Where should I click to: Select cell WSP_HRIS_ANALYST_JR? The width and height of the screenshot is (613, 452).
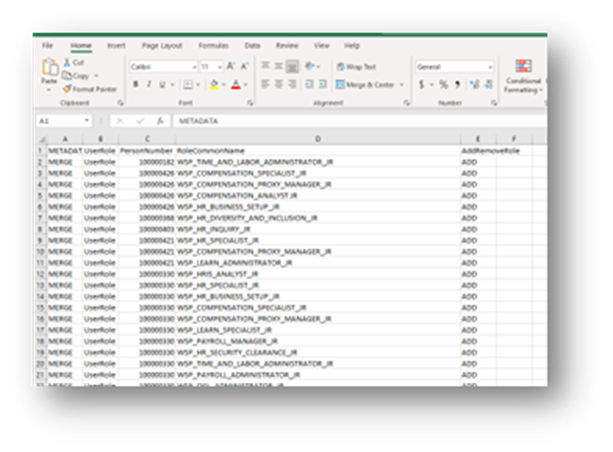318,274
